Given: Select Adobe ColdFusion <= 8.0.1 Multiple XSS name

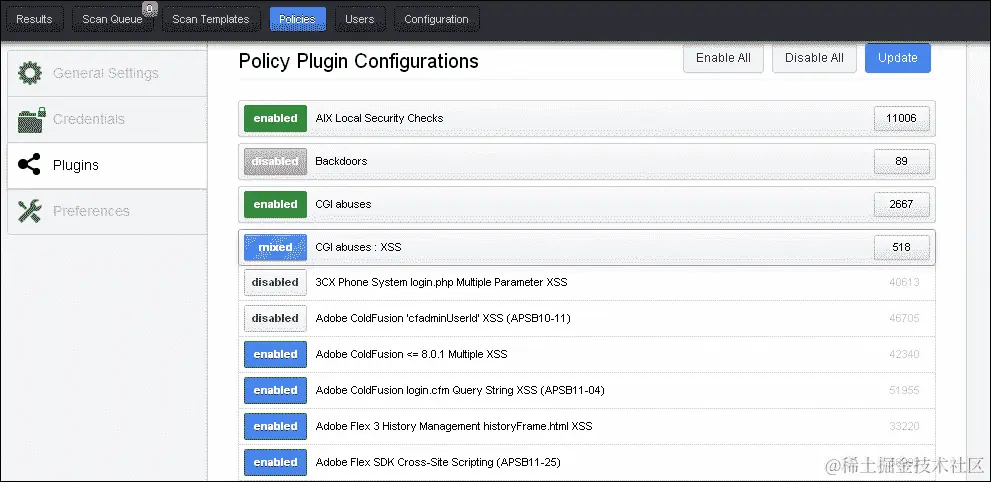Looking at the screenshot, I should 411,354.
